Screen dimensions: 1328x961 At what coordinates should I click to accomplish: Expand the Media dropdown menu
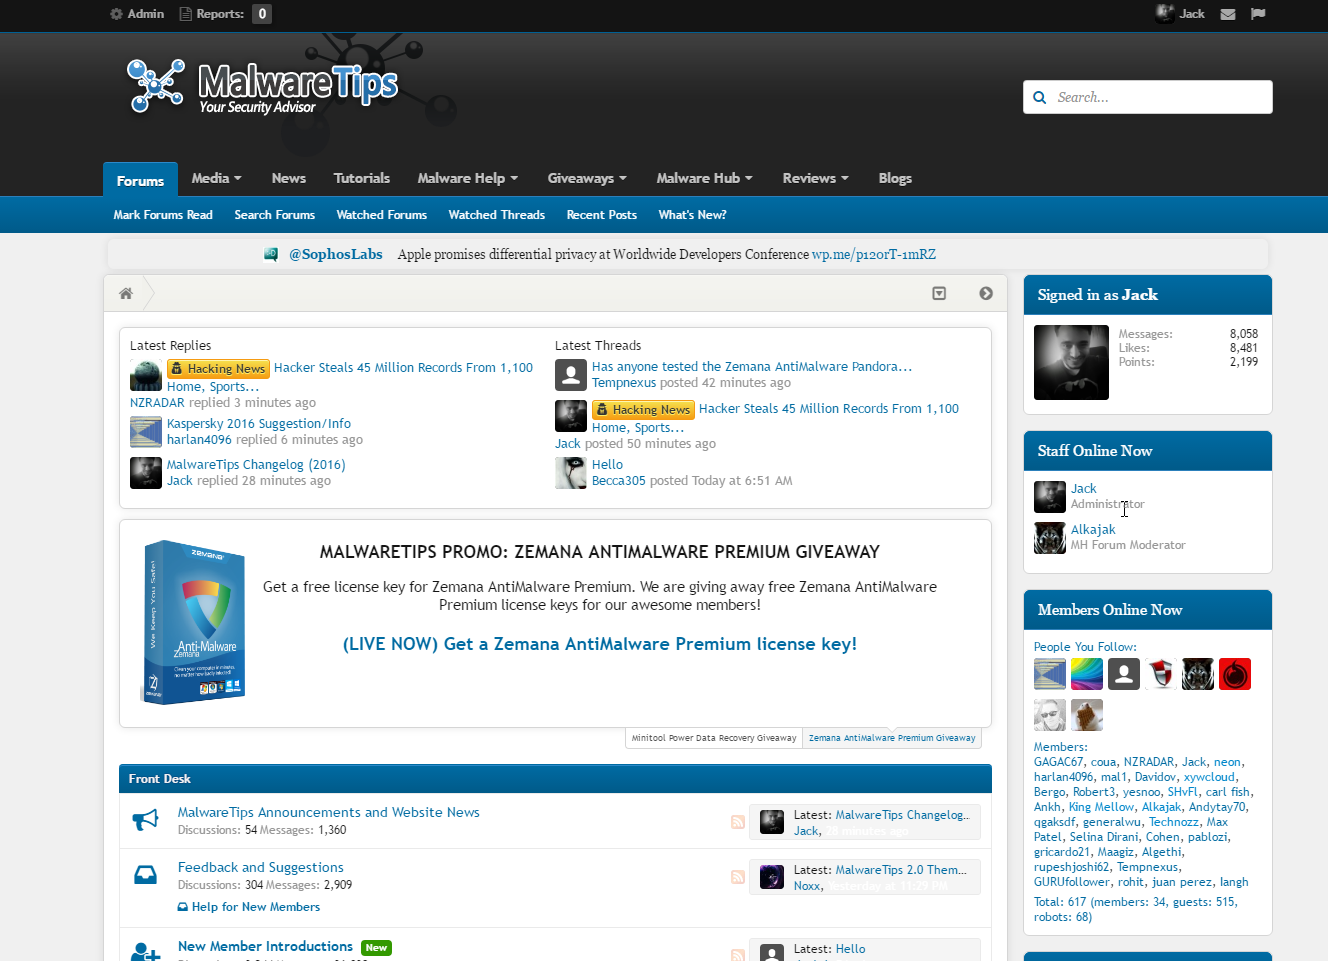(x=216, y=178)
